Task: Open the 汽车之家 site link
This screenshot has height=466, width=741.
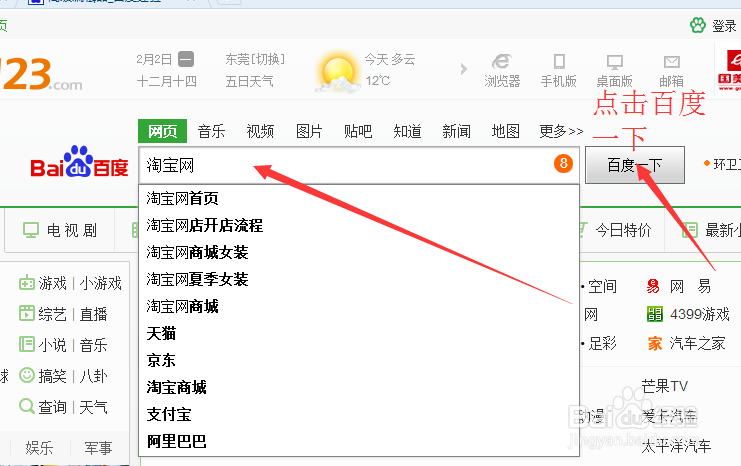Action: [x=698, y=344]
